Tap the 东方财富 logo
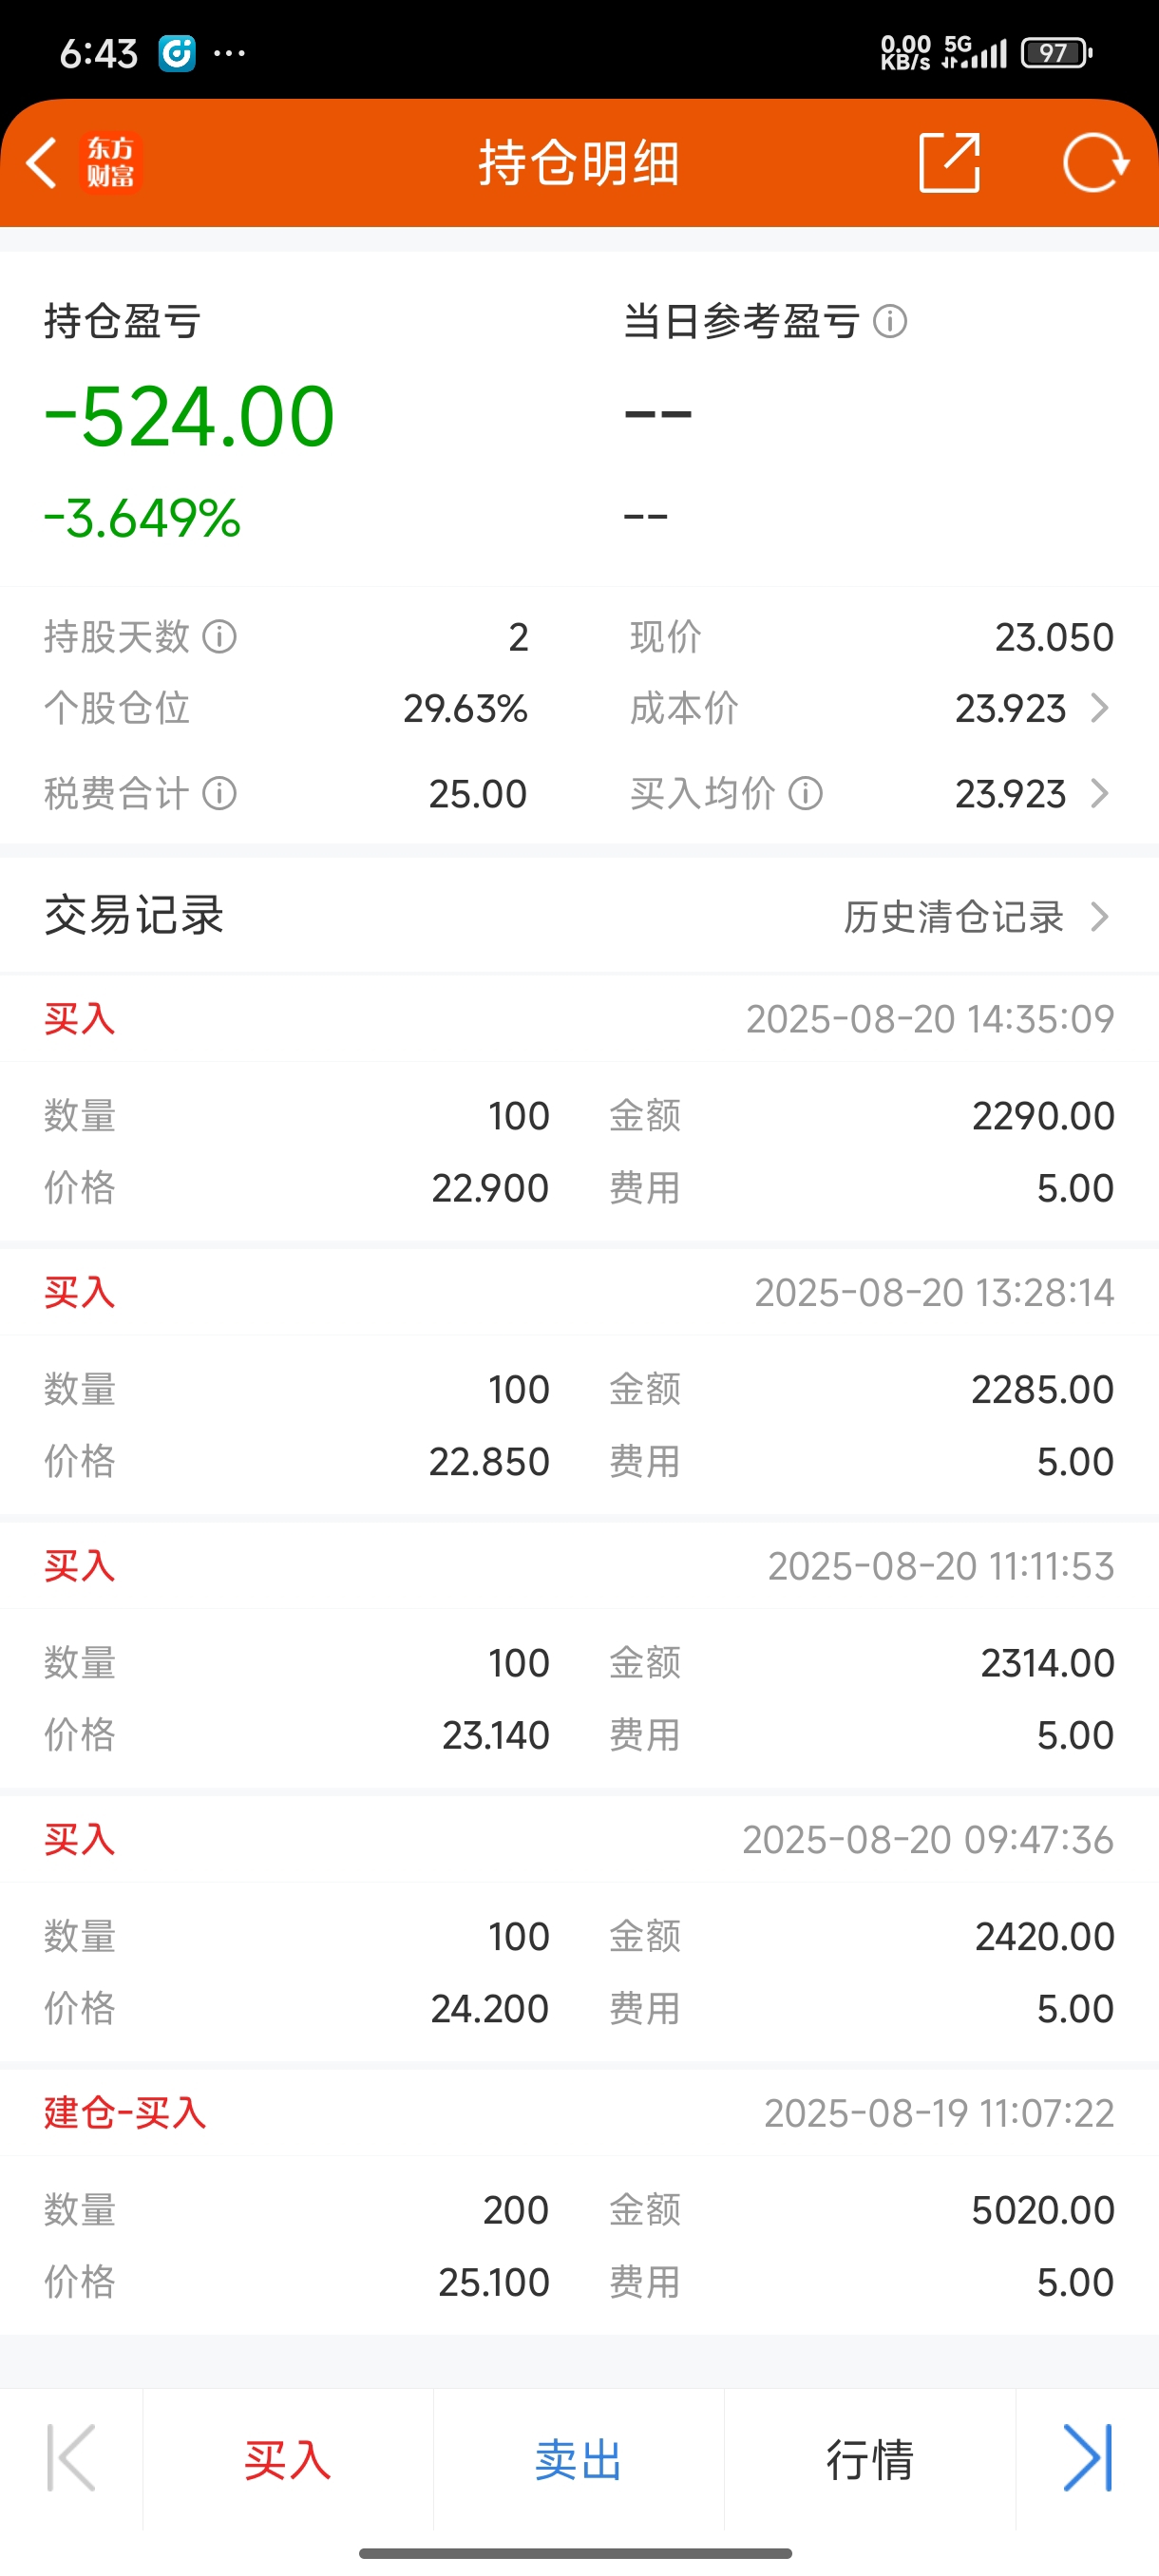This screenshot has height=2576, width=1159. point(110,163)
